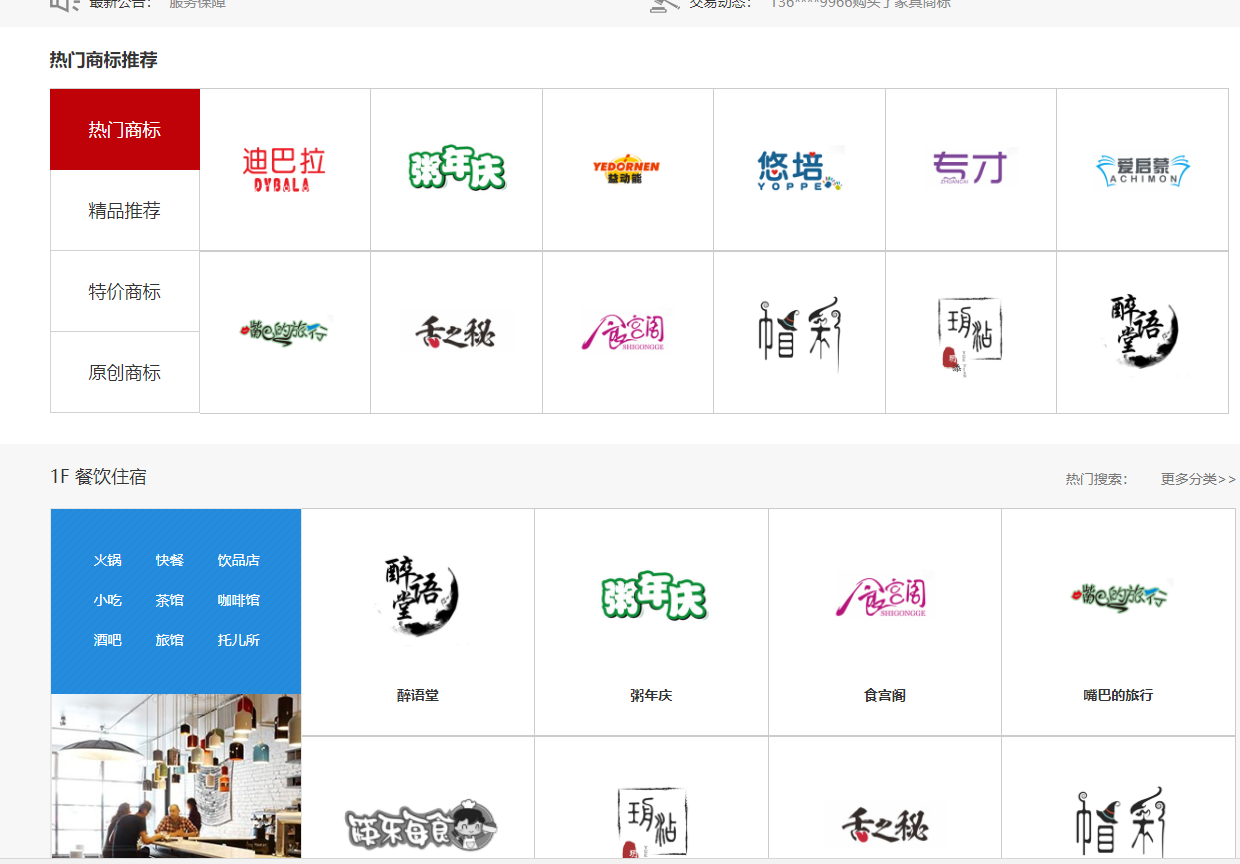Open 嘴巴的旅行 logo image in 1F section

pos(1119,595)
